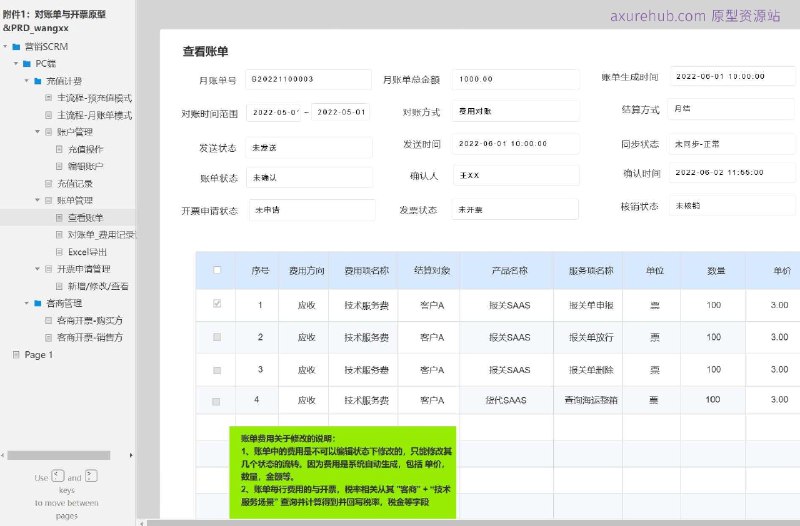Click the sidebar scrollbar left arrow
This screenshot has width=800, height=526.
[x=3, y=455]
